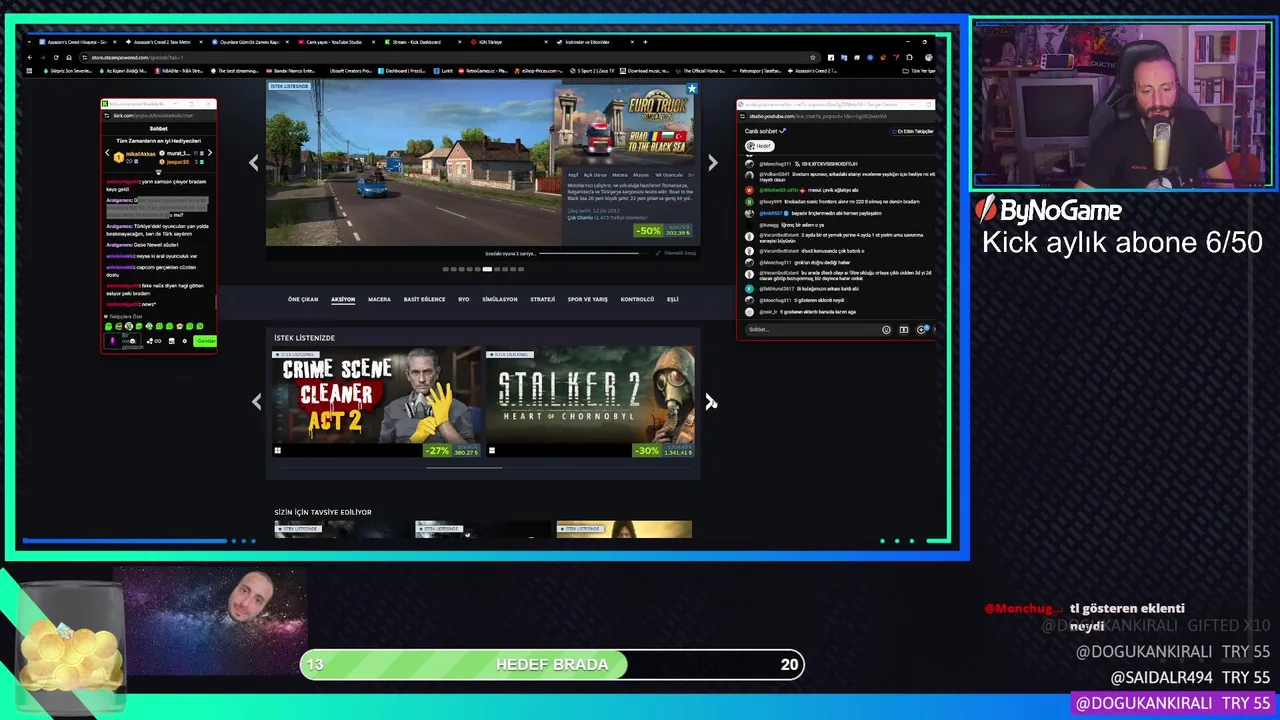Click the Super Chat icon in YouTube chat
This screenshot has height=720, width=1280.
pos(921,330)
